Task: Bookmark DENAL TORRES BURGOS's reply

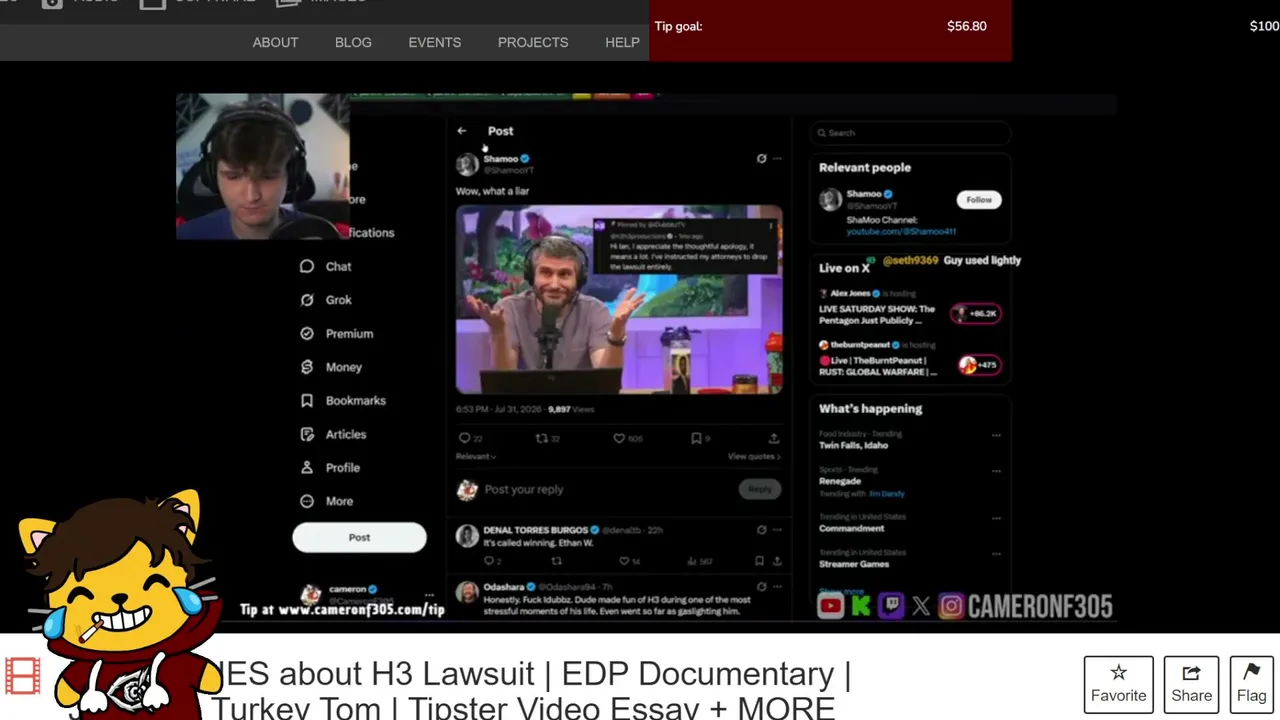Action: (759, 561)
